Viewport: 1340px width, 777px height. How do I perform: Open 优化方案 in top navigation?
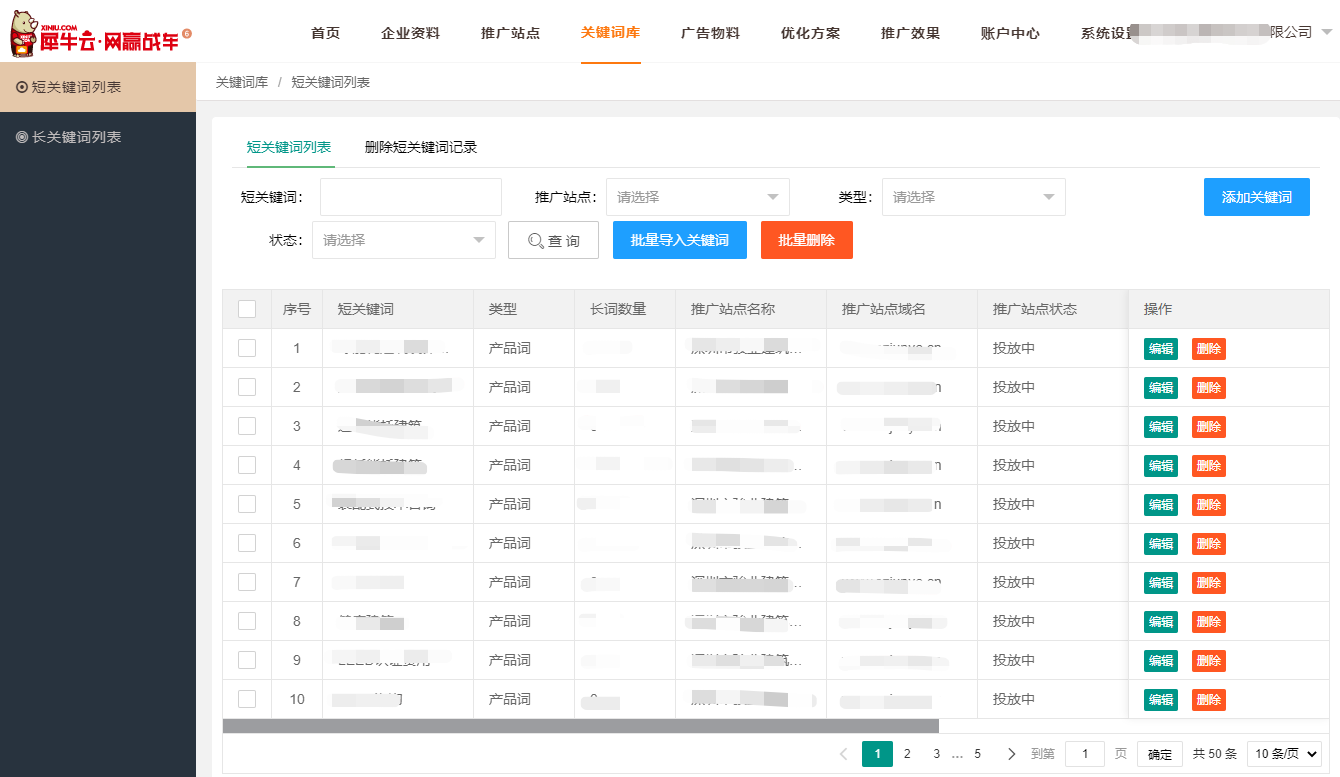pyautogui.click(x=810, y=33)
